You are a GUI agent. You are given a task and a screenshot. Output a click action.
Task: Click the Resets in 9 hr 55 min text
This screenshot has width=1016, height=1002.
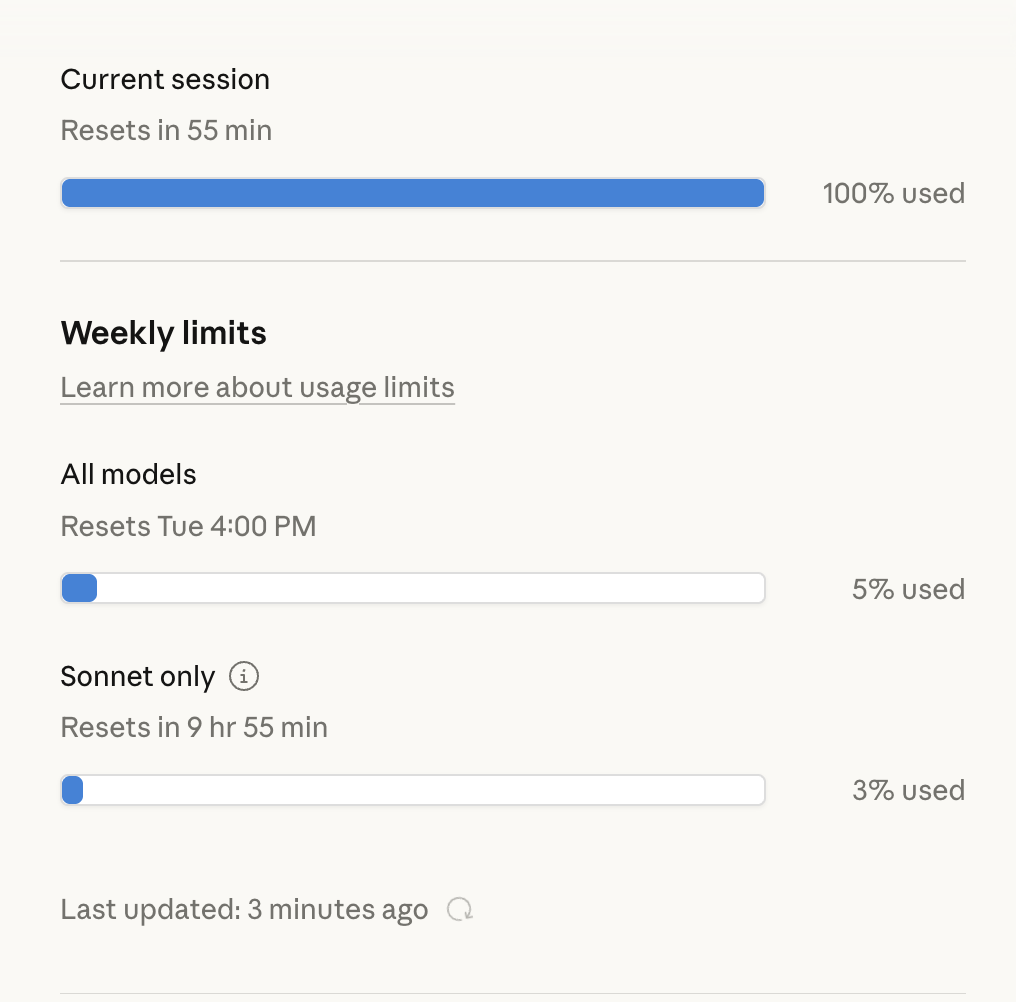tap(194, 727)
